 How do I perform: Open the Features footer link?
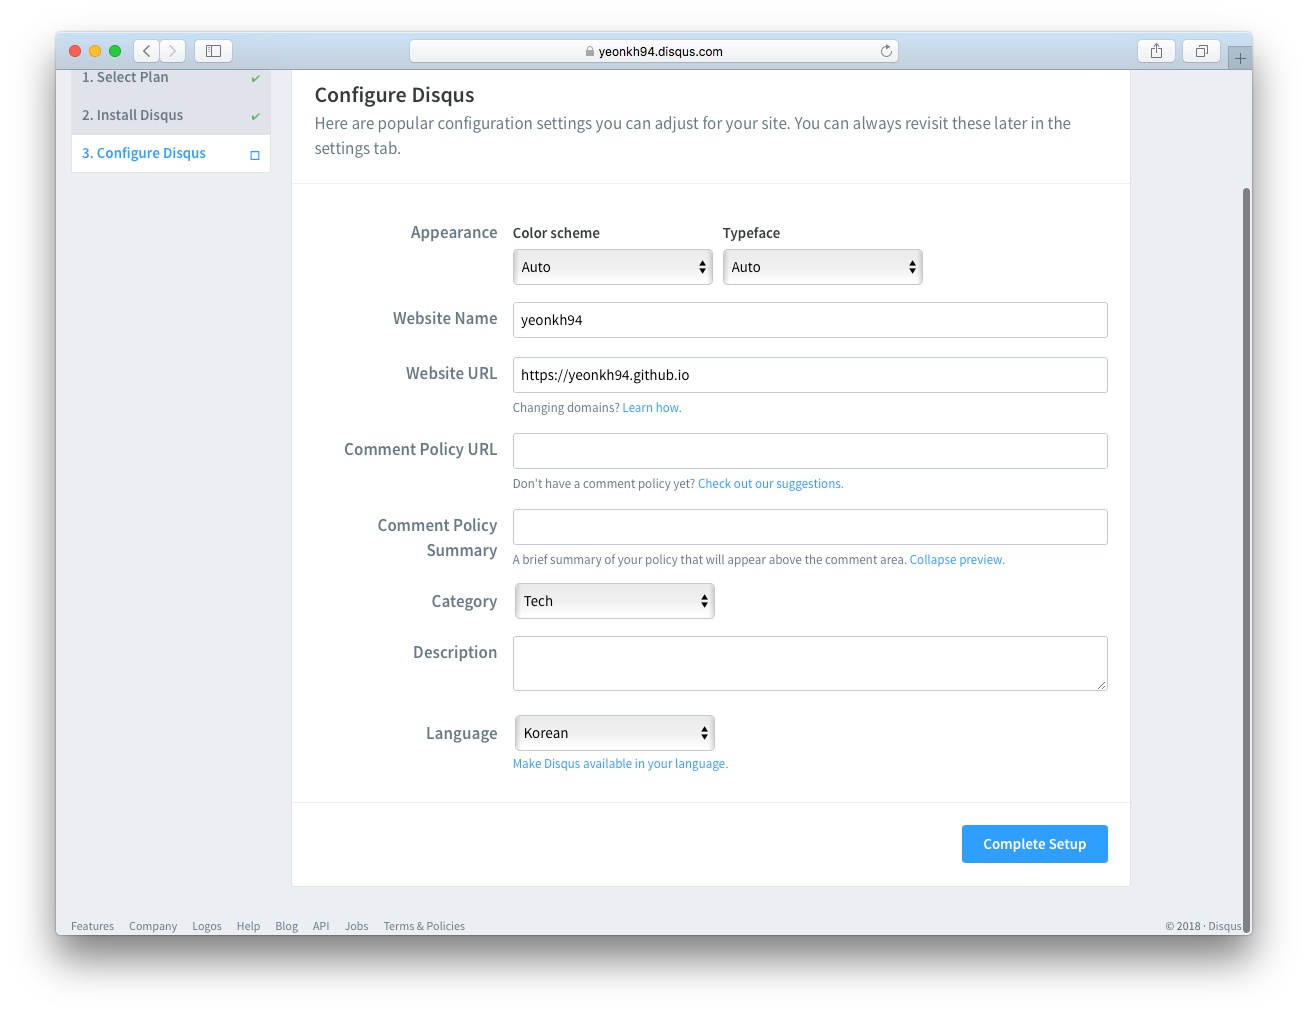92,926
